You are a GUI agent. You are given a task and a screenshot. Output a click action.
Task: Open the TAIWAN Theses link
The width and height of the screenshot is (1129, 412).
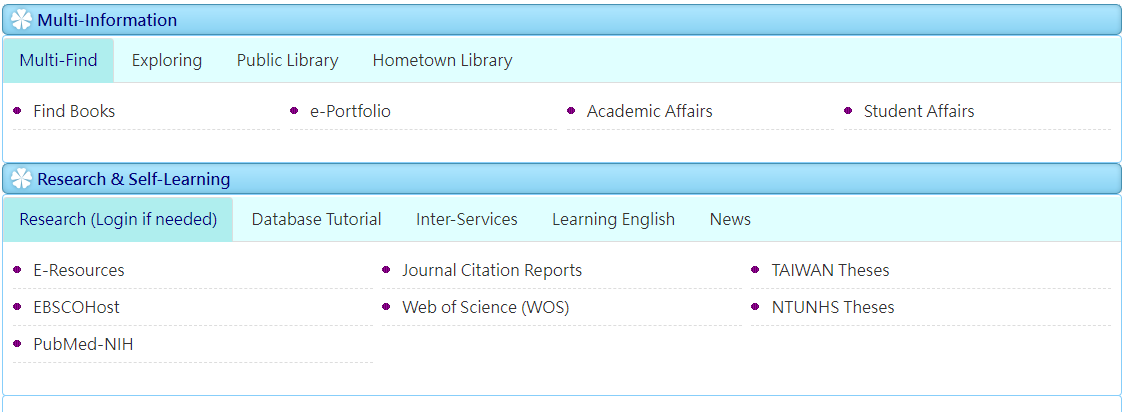click(830, 271)
